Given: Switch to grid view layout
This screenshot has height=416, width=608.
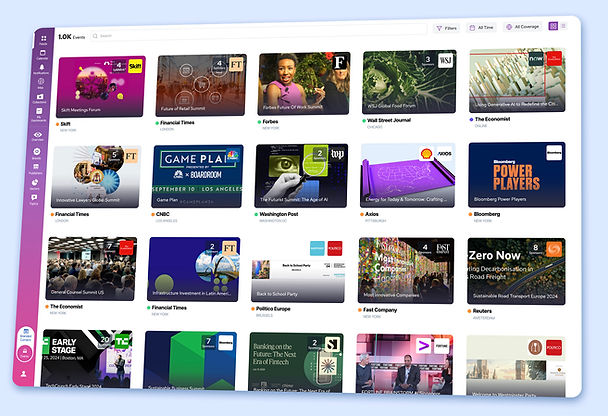Looking at the screenshot, I should tap(553, 26).
